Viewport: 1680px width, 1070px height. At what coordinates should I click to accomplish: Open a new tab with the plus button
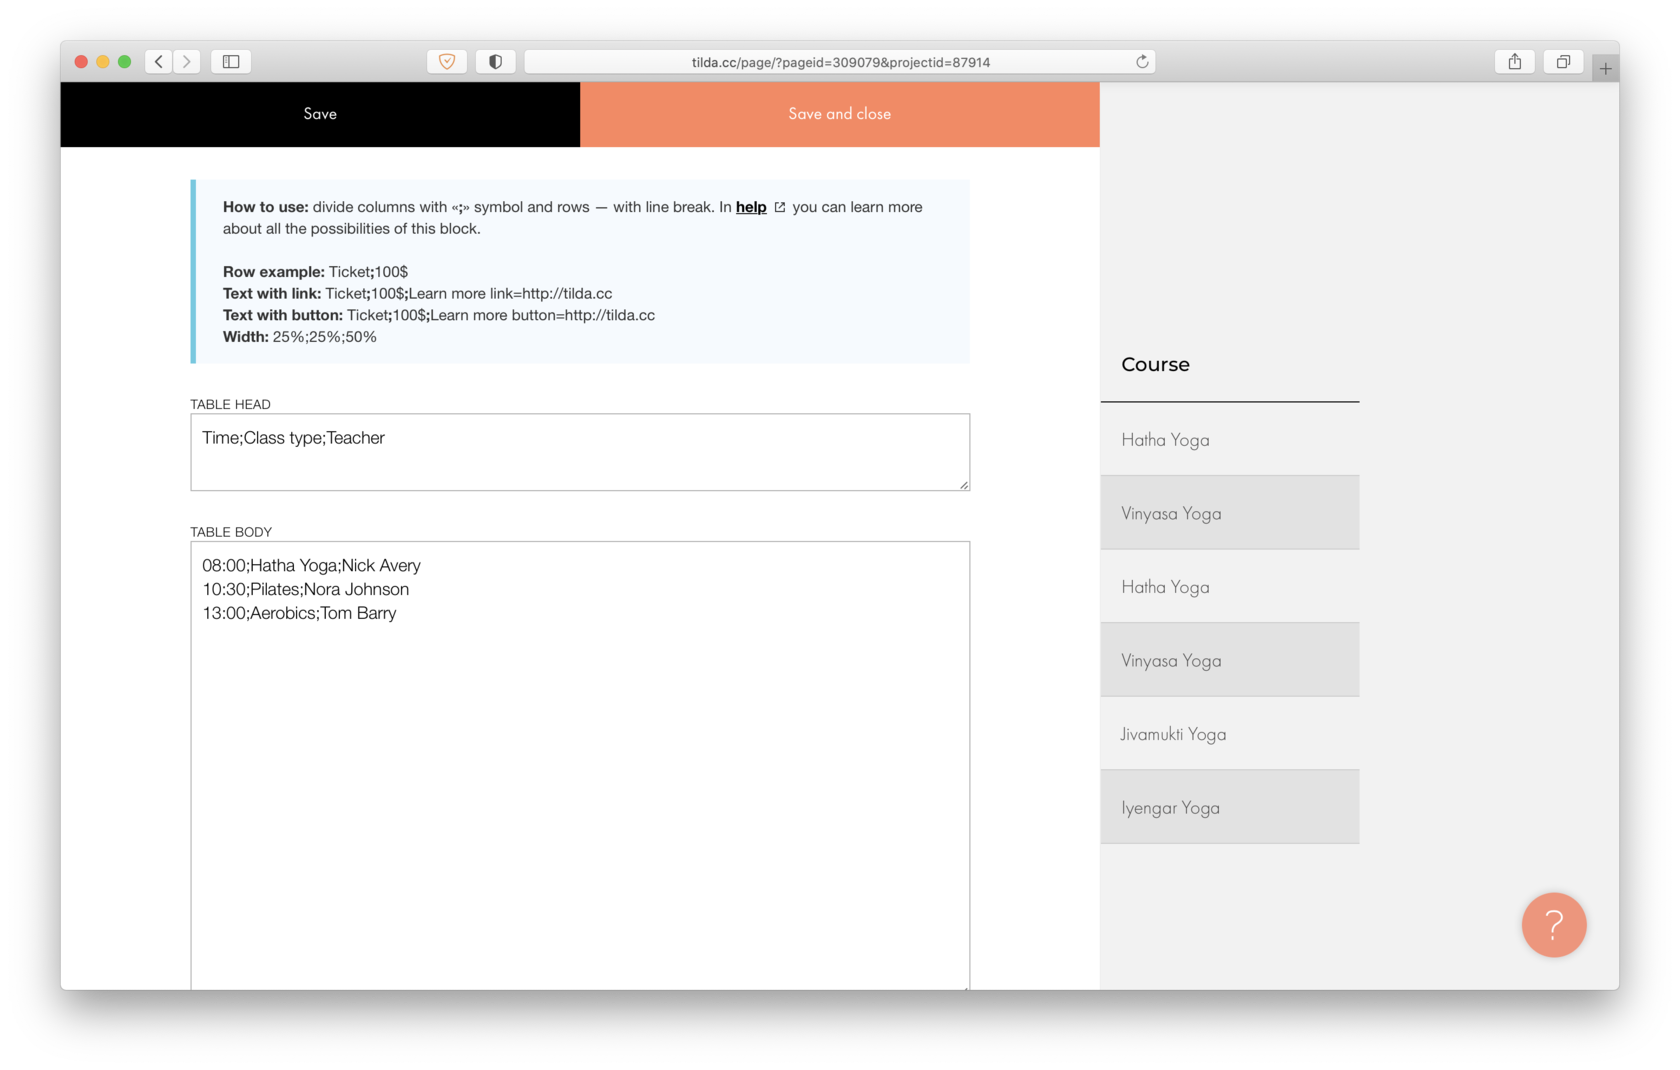pos(1605,69)
